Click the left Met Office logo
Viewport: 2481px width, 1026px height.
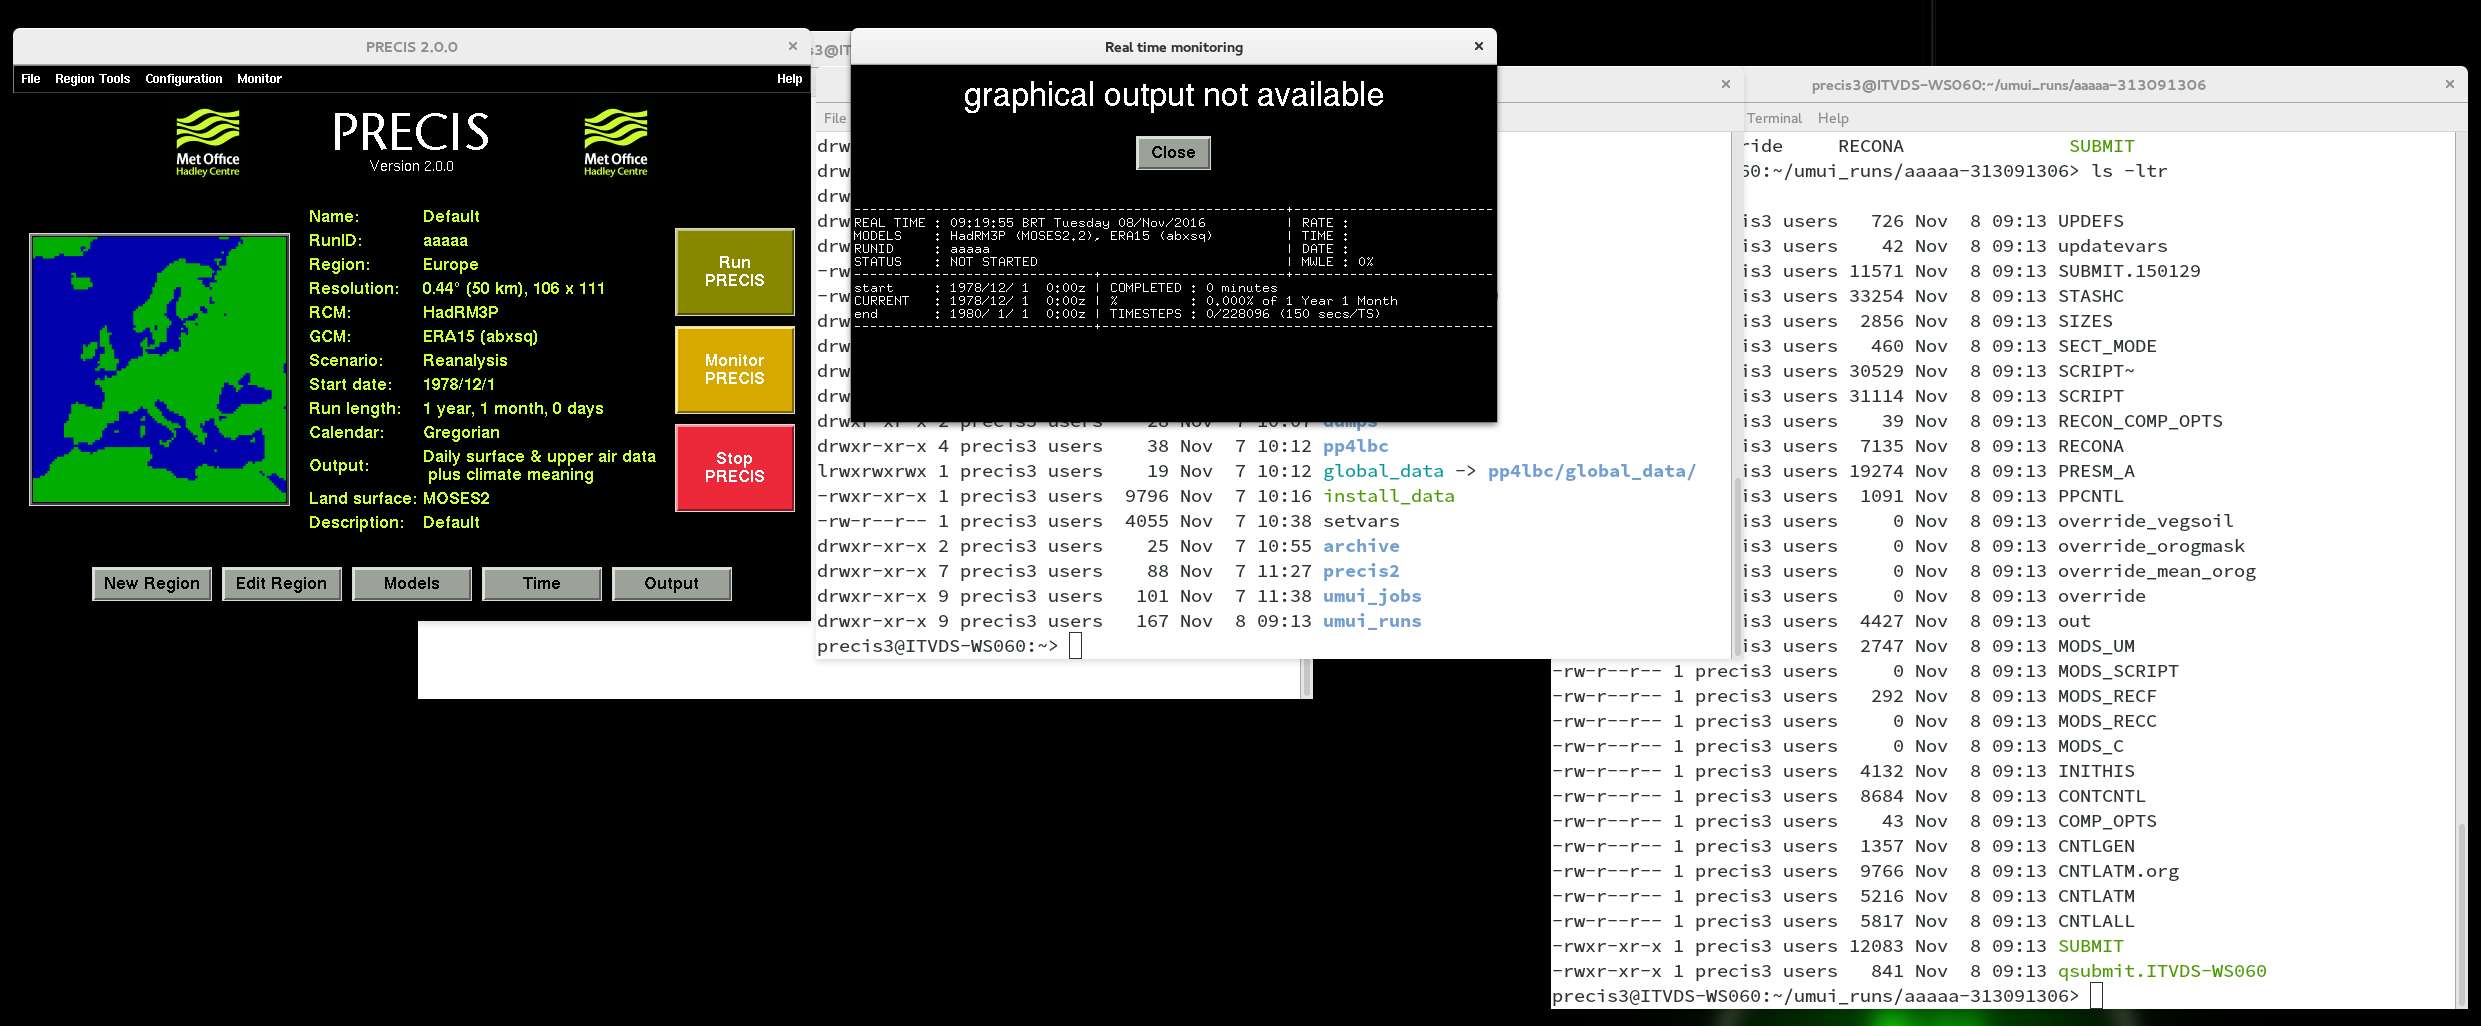pyautogui.click(x=208, y=143)
